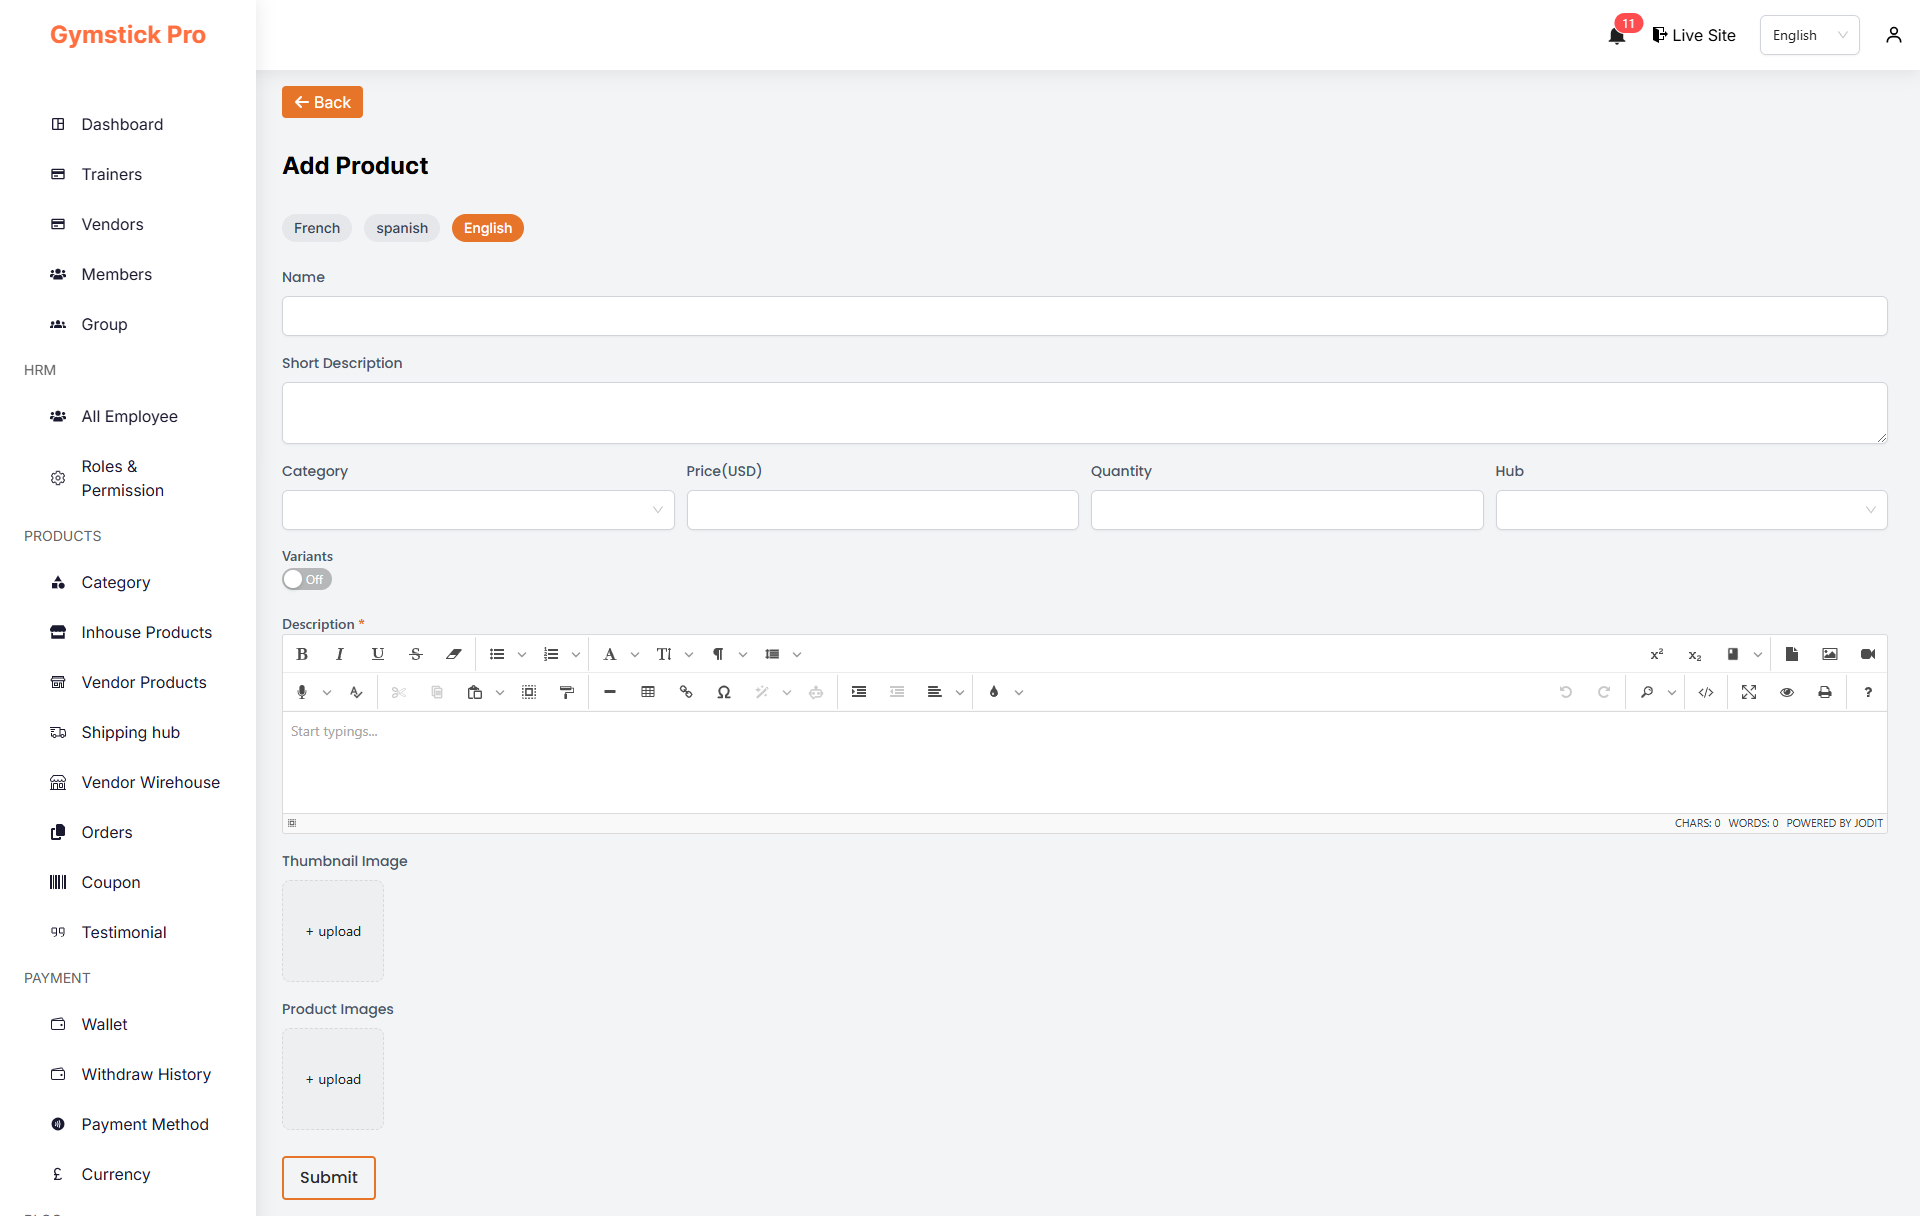Insert special character omega symbol
The width and height of the screenshot is (1920, 1216).
click(724, 692)
